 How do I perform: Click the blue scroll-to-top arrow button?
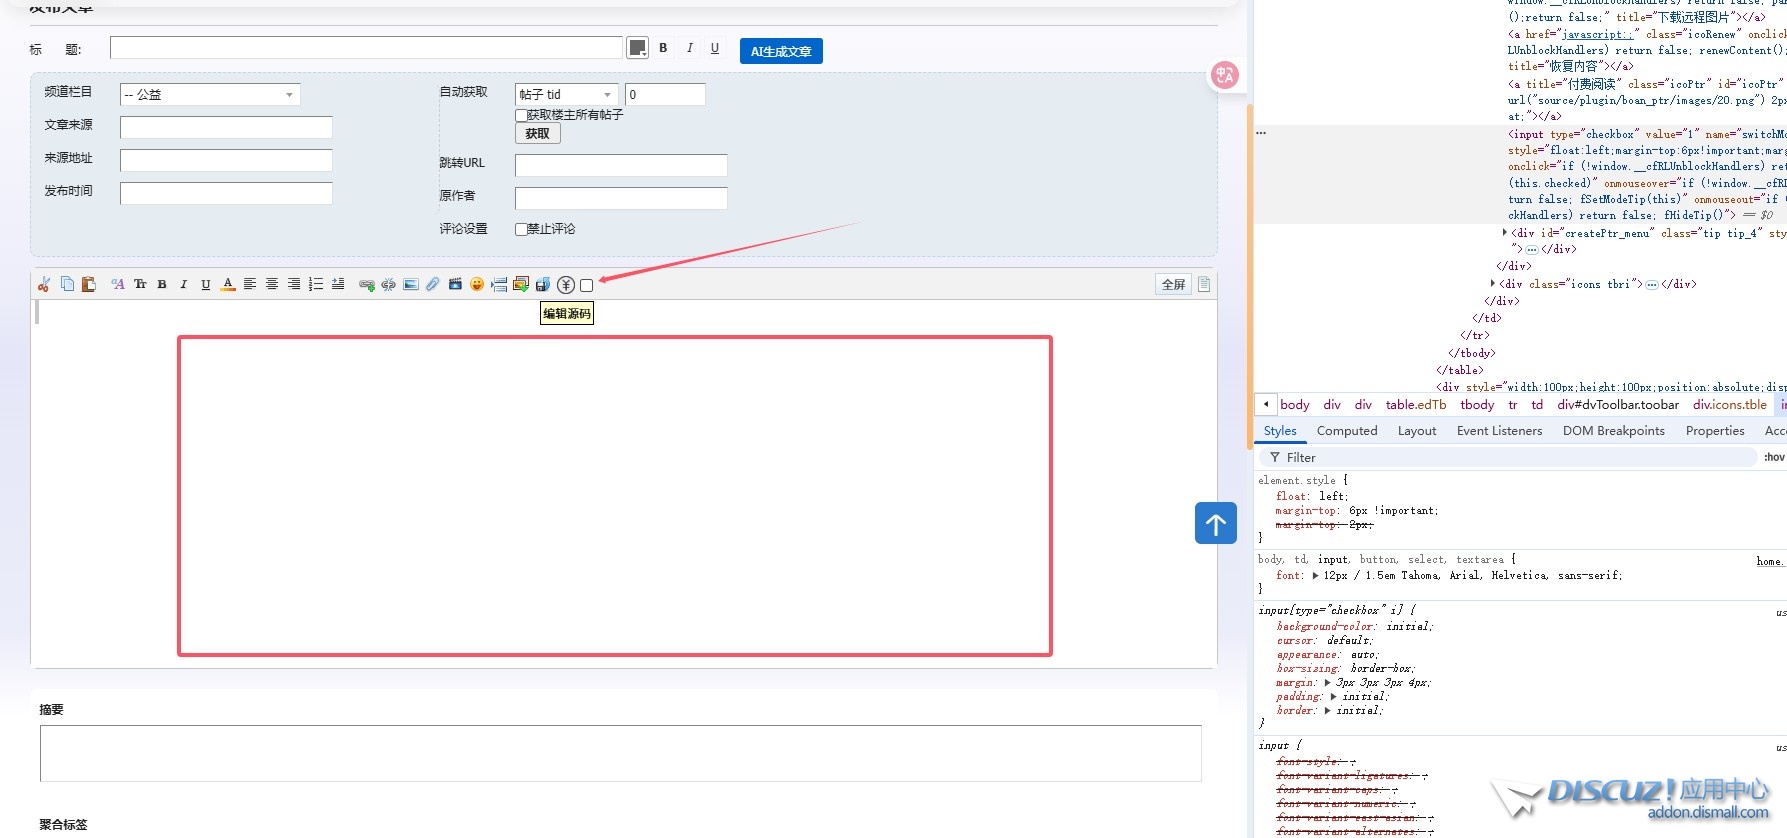pyautogui.click(x=1215, y=523)
